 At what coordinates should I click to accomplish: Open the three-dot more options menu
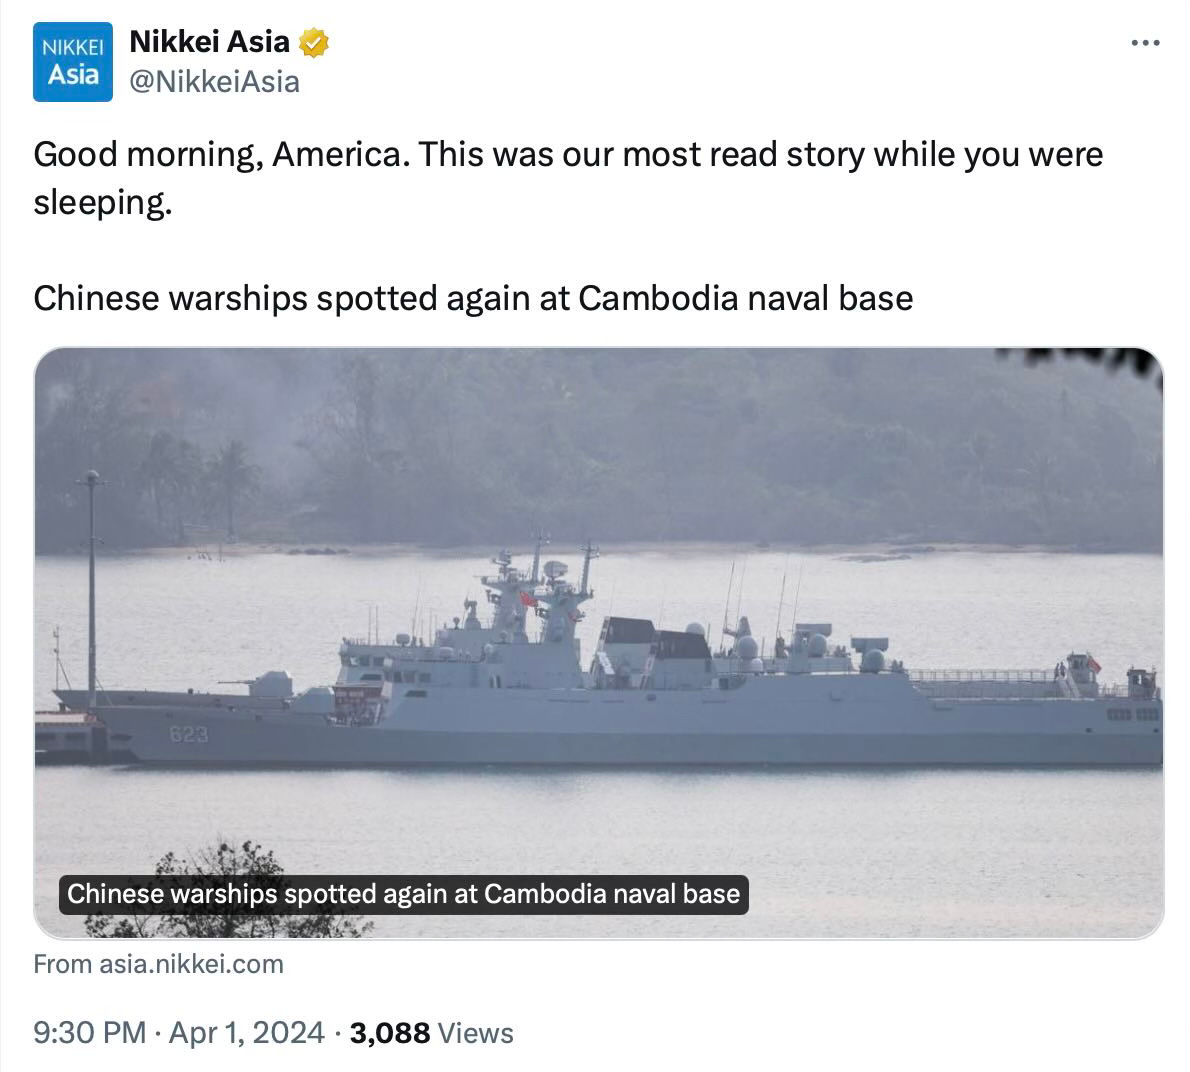[1145, 43]
